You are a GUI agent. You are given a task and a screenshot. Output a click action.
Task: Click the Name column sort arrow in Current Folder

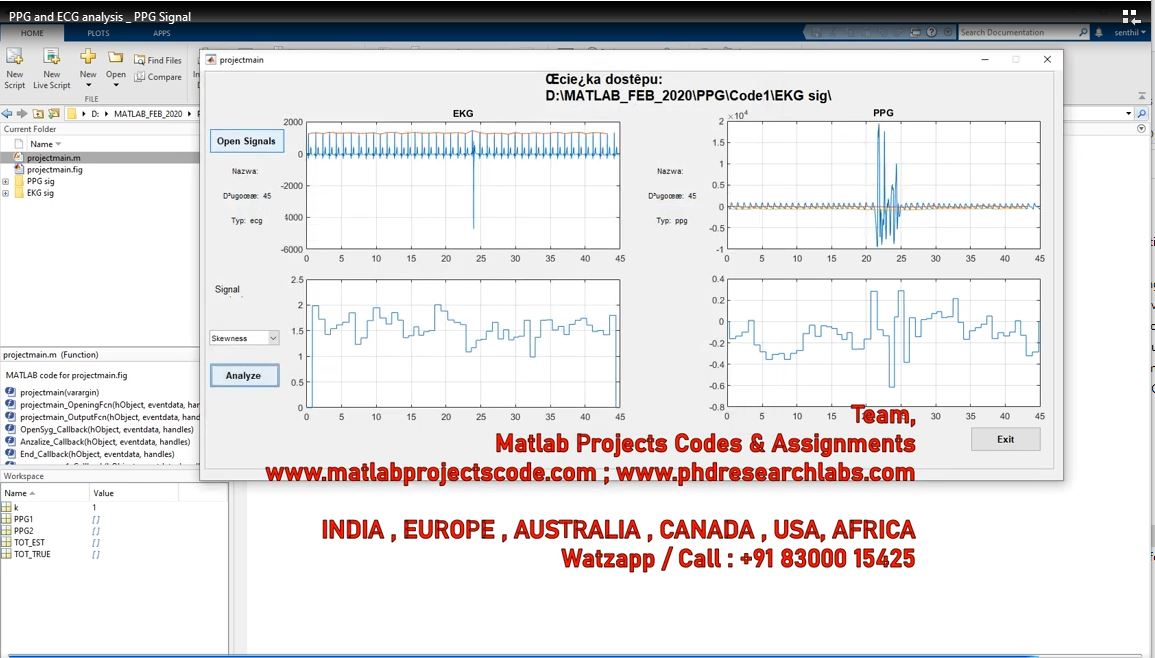(59, 144)
